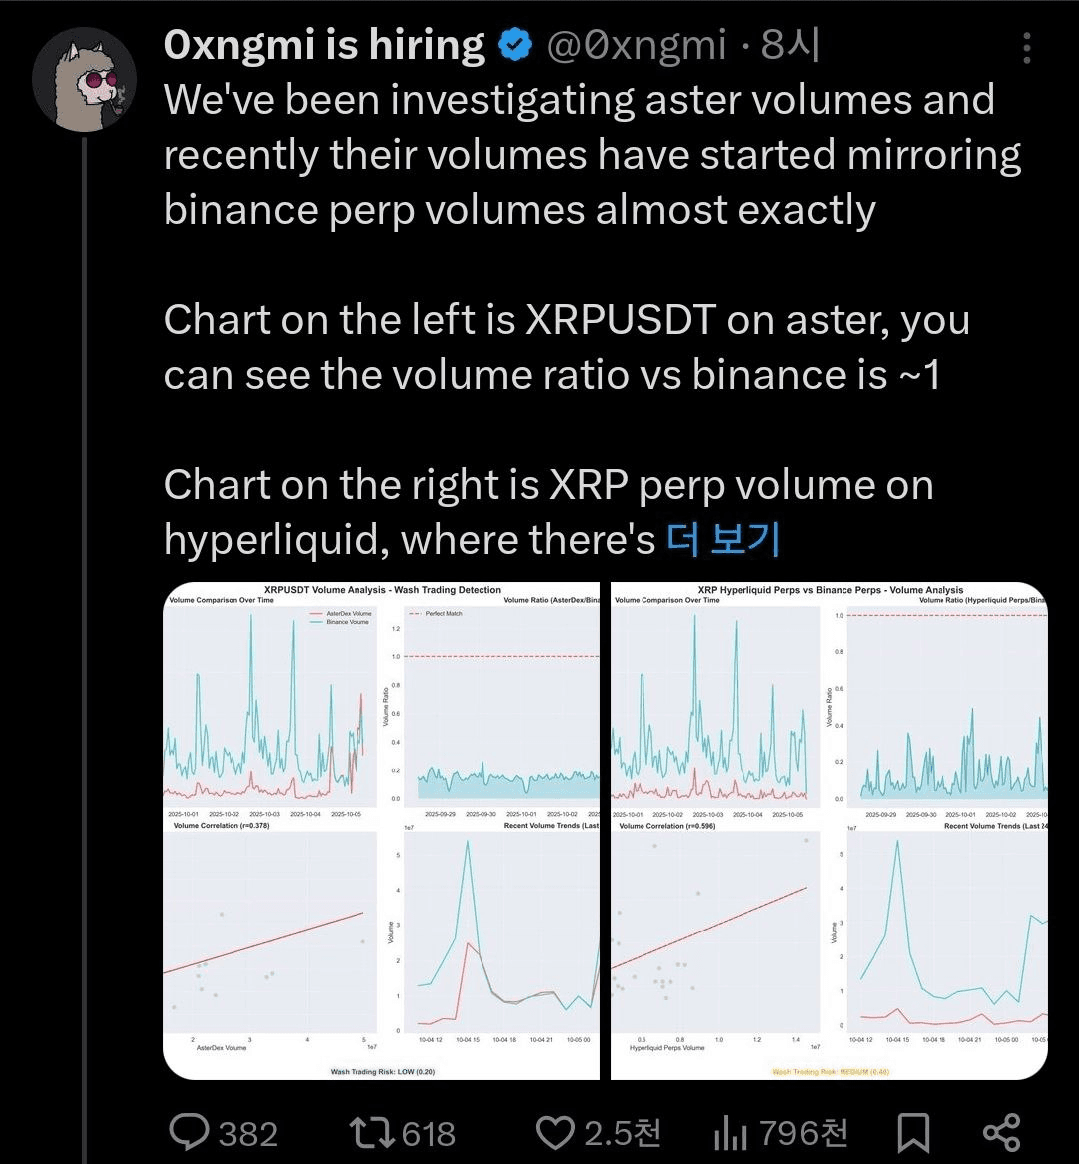Image resolution: width=1079 pixels, height=1164 pixels.
Task: Click the repost arrows icon
Action: (x=372, y=1132)
